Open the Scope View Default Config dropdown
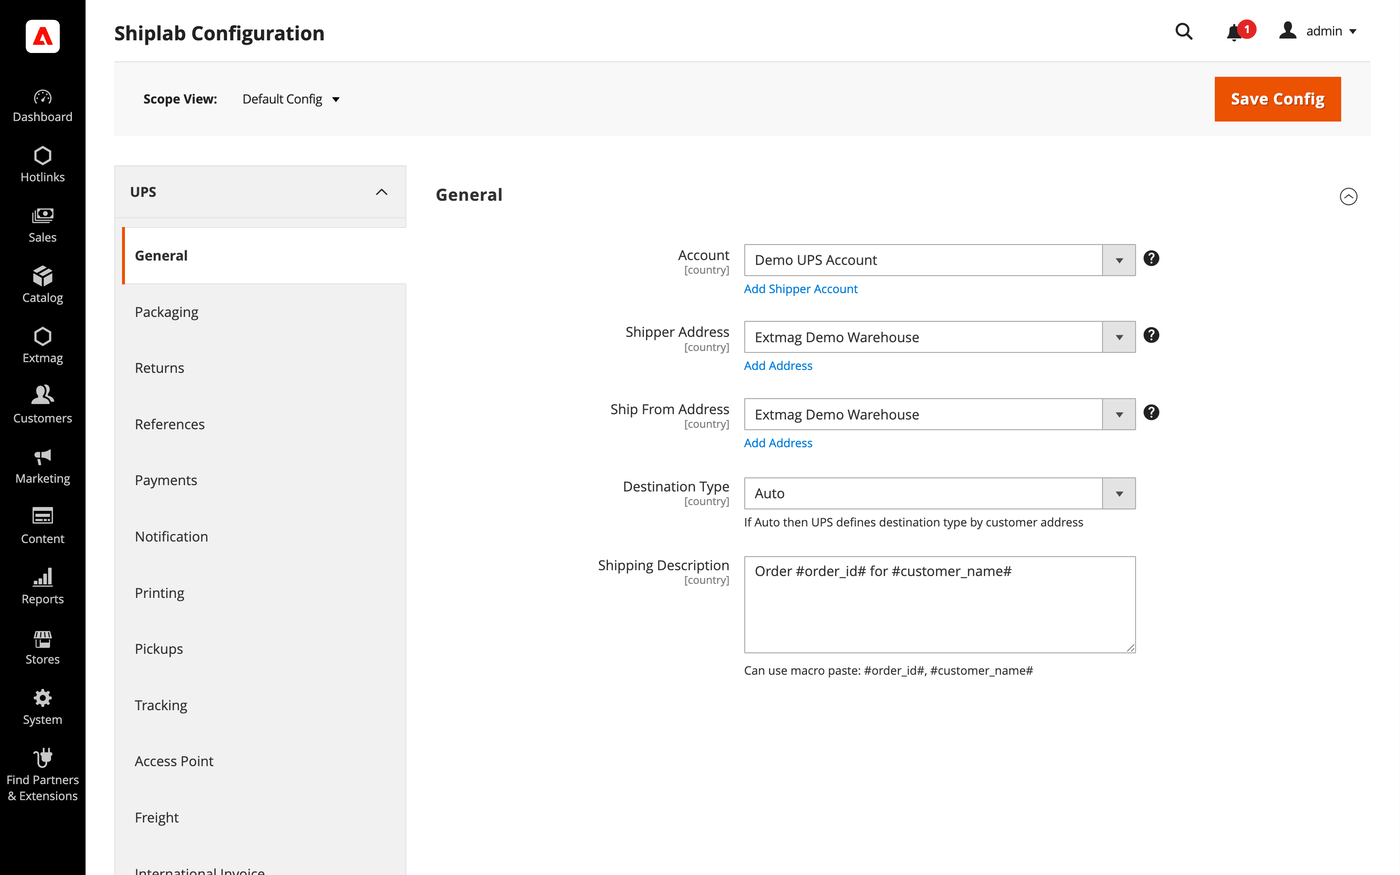 (291, 99)
